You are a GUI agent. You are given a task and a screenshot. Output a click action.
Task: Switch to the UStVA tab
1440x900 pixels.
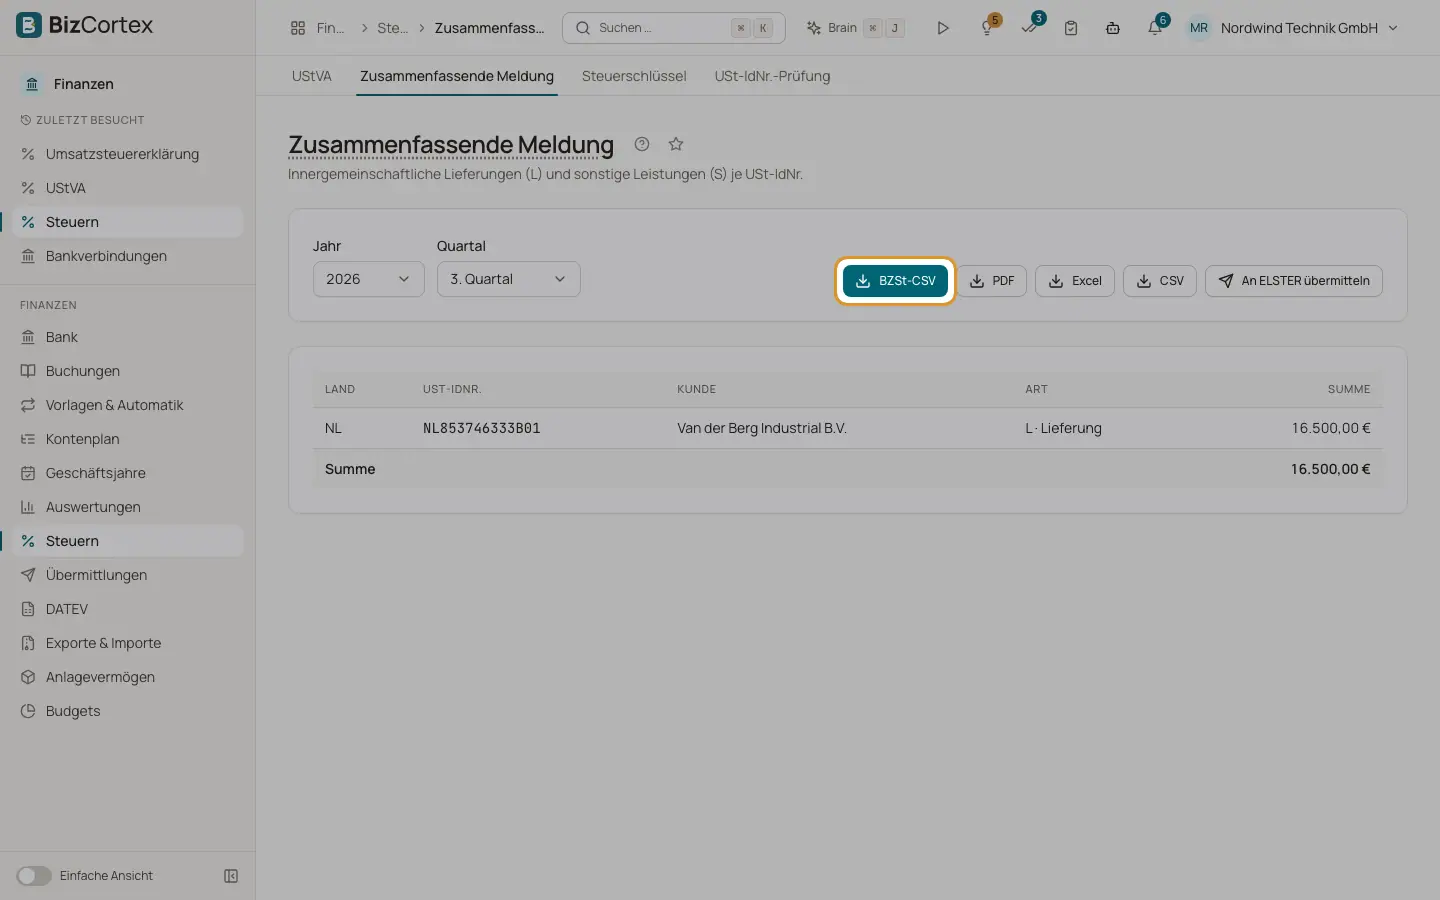coord(311,76)
